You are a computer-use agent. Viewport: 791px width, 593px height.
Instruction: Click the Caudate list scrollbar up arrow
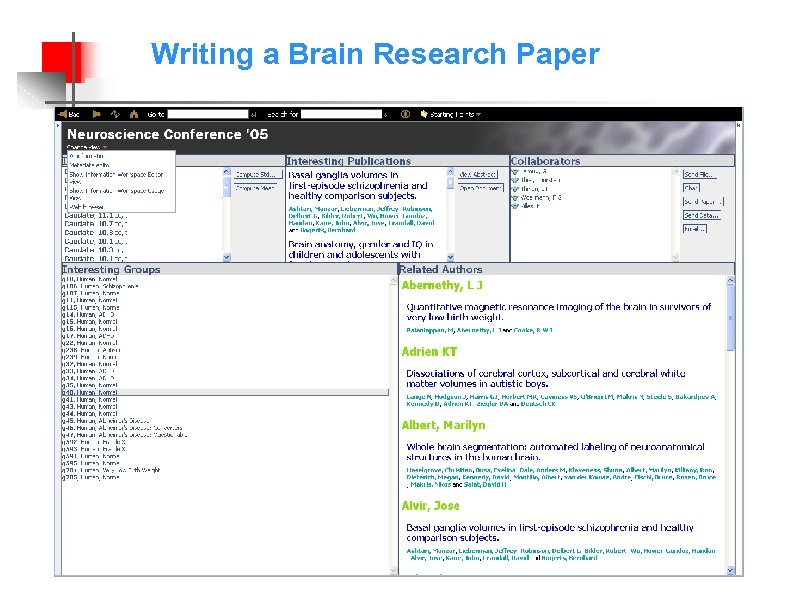tap(227, 172)
